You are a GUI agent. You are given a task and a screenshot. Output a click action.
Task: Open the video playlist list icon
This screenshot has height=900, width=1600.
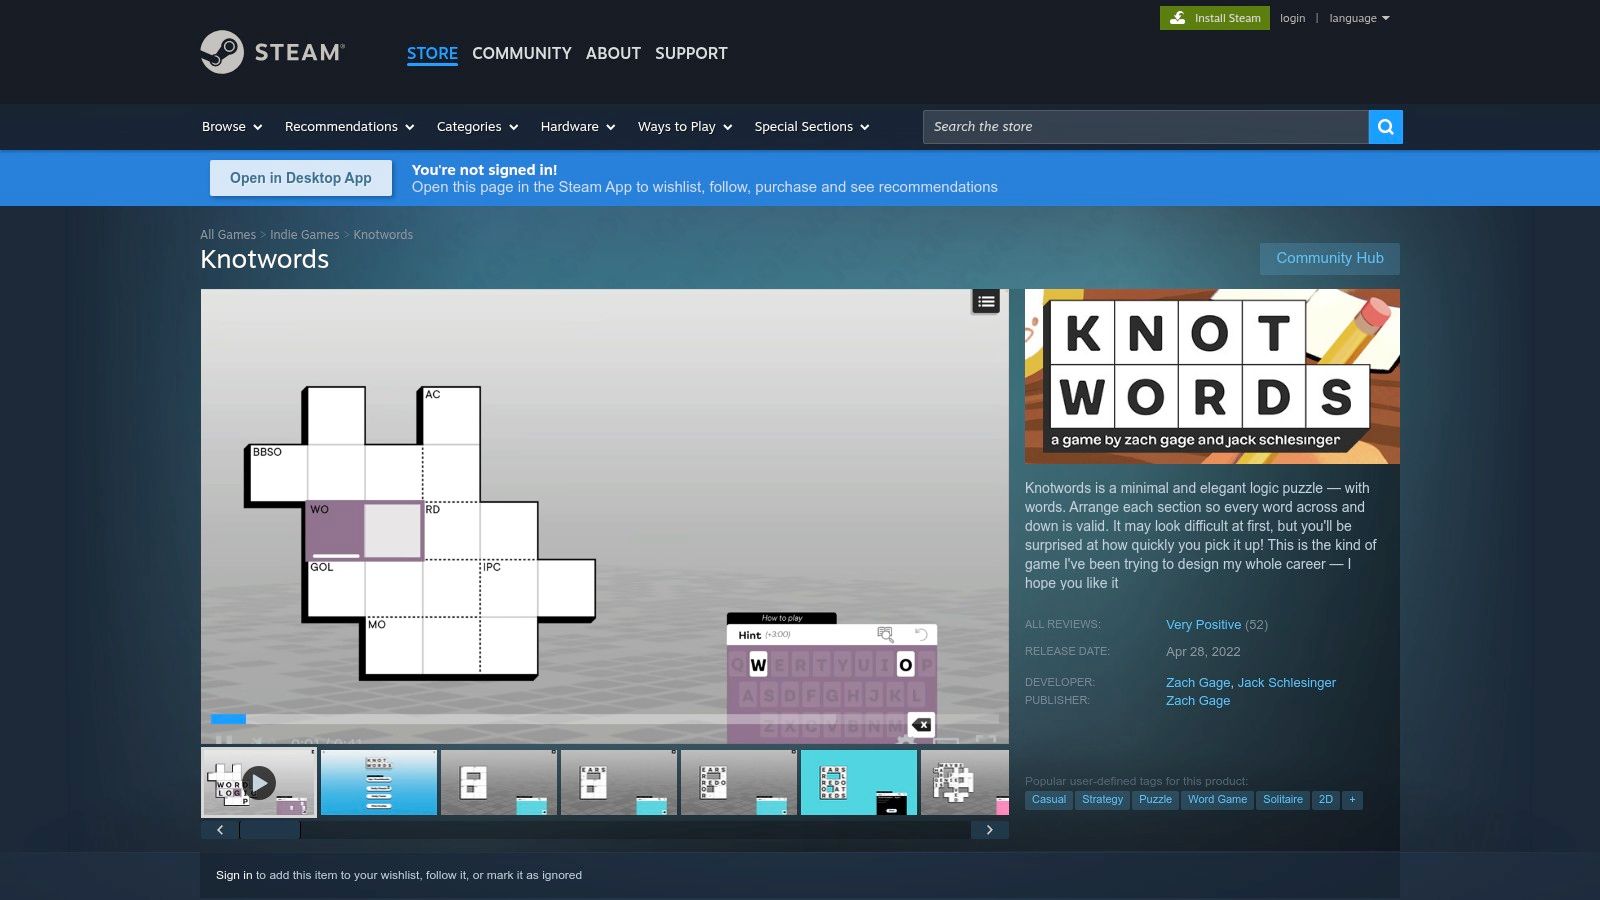point(985,301)
